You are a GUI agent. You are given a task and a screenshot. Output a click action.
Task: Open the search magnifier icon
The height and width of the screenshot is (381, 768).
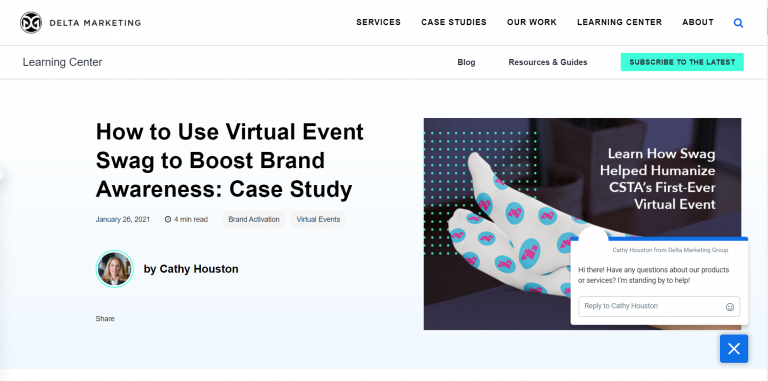click(x=738, y=23)
